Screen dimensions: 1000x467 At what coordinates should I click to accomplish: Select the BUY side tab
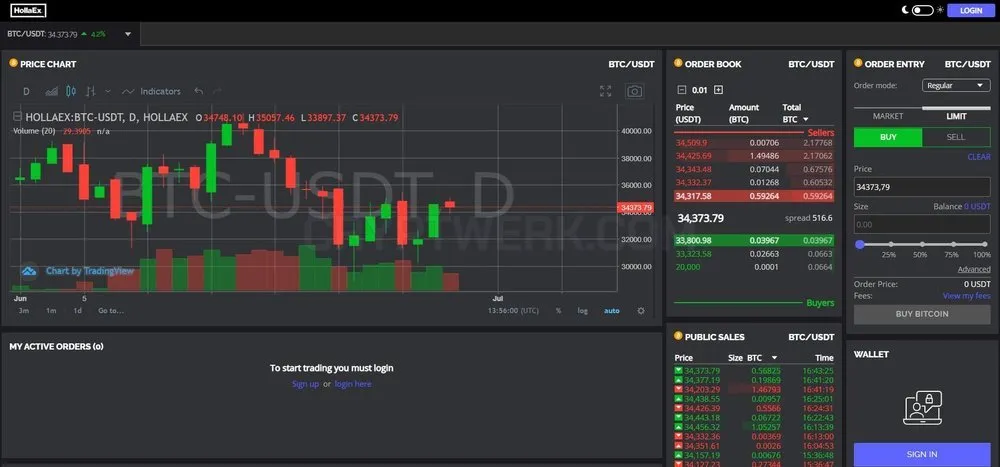coord(888,137)
